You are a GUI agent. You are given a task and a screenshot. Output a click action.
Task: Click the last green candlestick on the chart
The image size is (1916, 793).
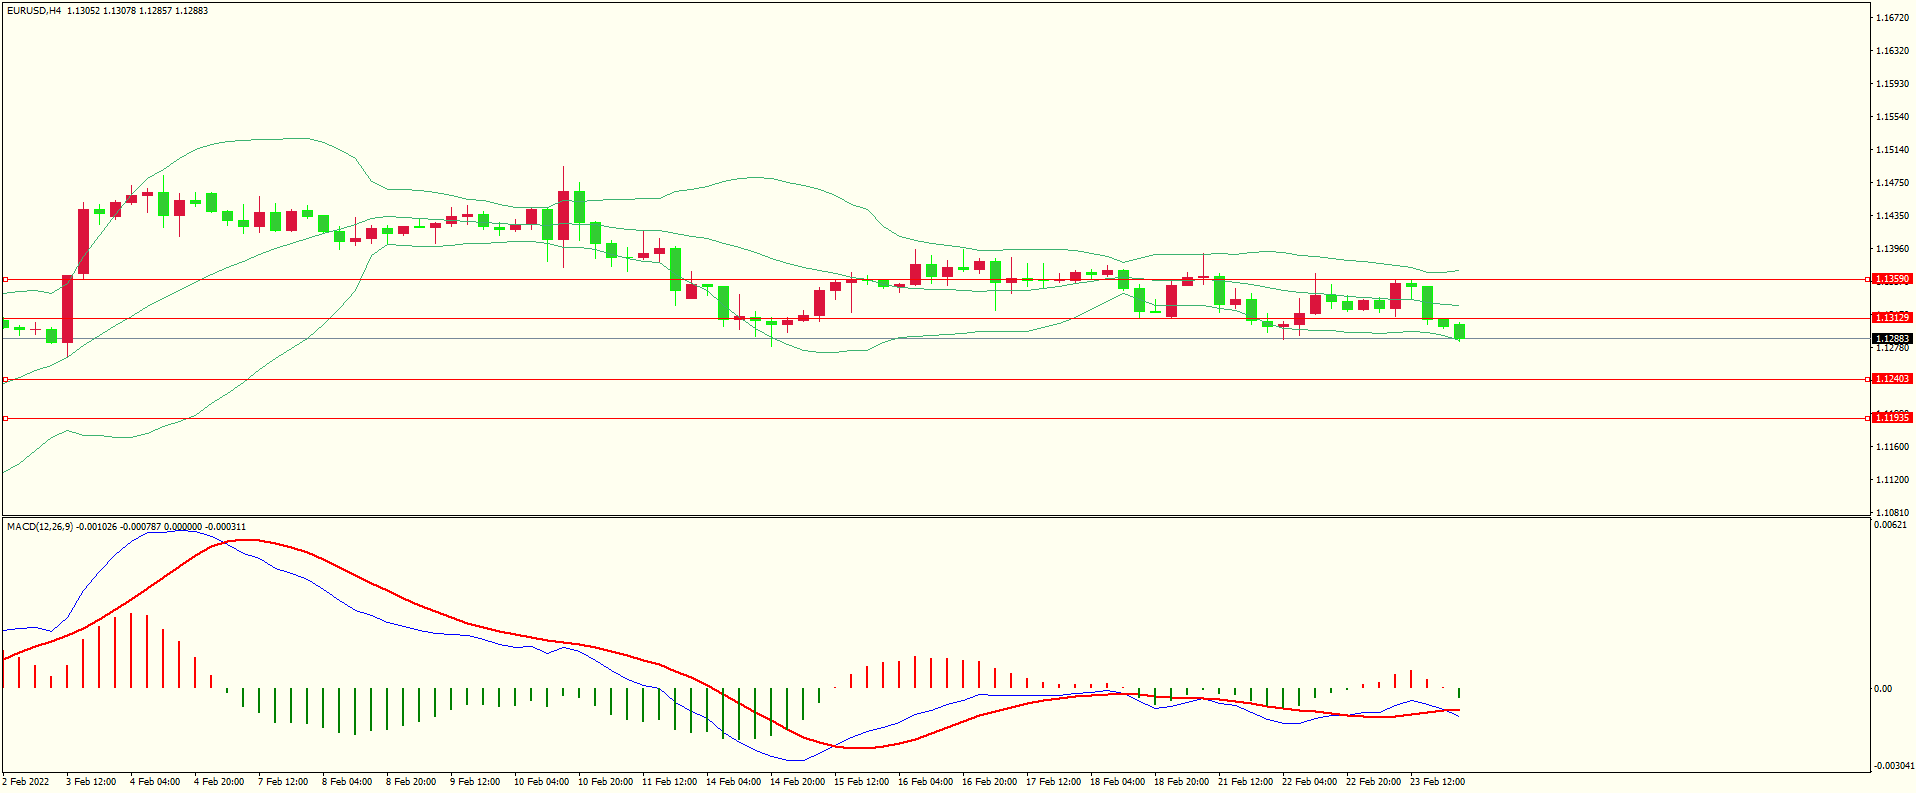coord(1460,331)
